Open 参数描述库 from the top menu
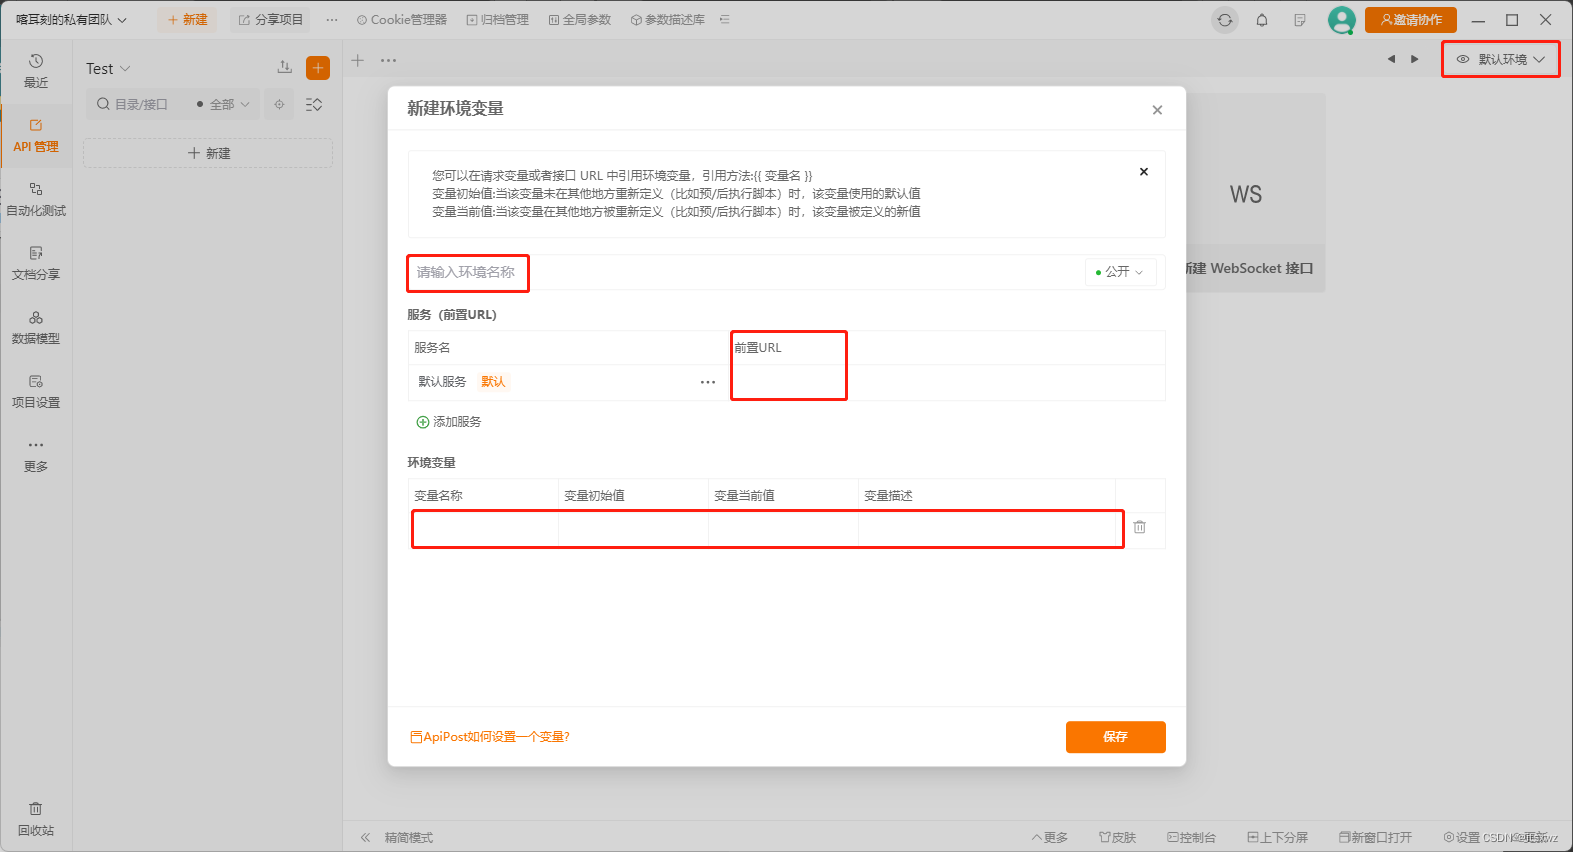This screenshot has width=1573, height=852. pos(667,20)
